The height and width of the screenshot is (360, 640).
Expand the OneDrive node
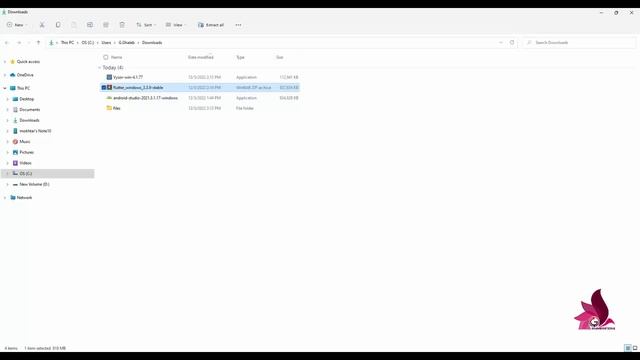[5, 75]
